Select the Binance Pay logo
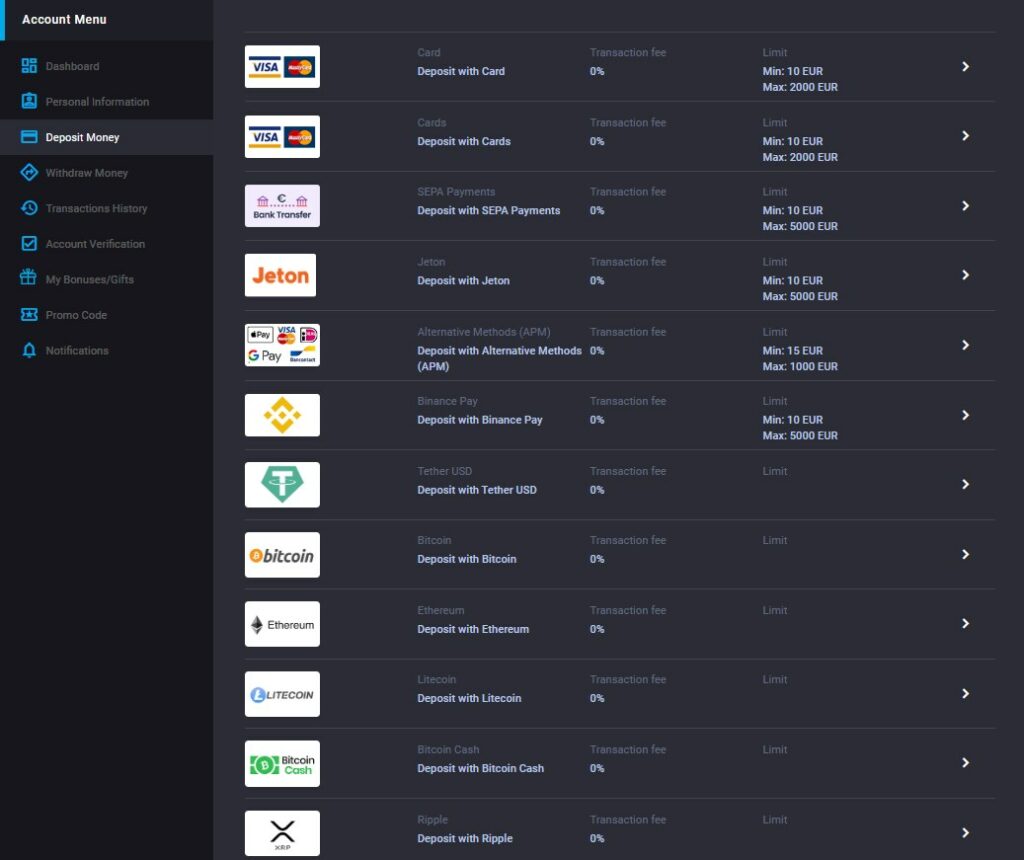 coord(282,415)
